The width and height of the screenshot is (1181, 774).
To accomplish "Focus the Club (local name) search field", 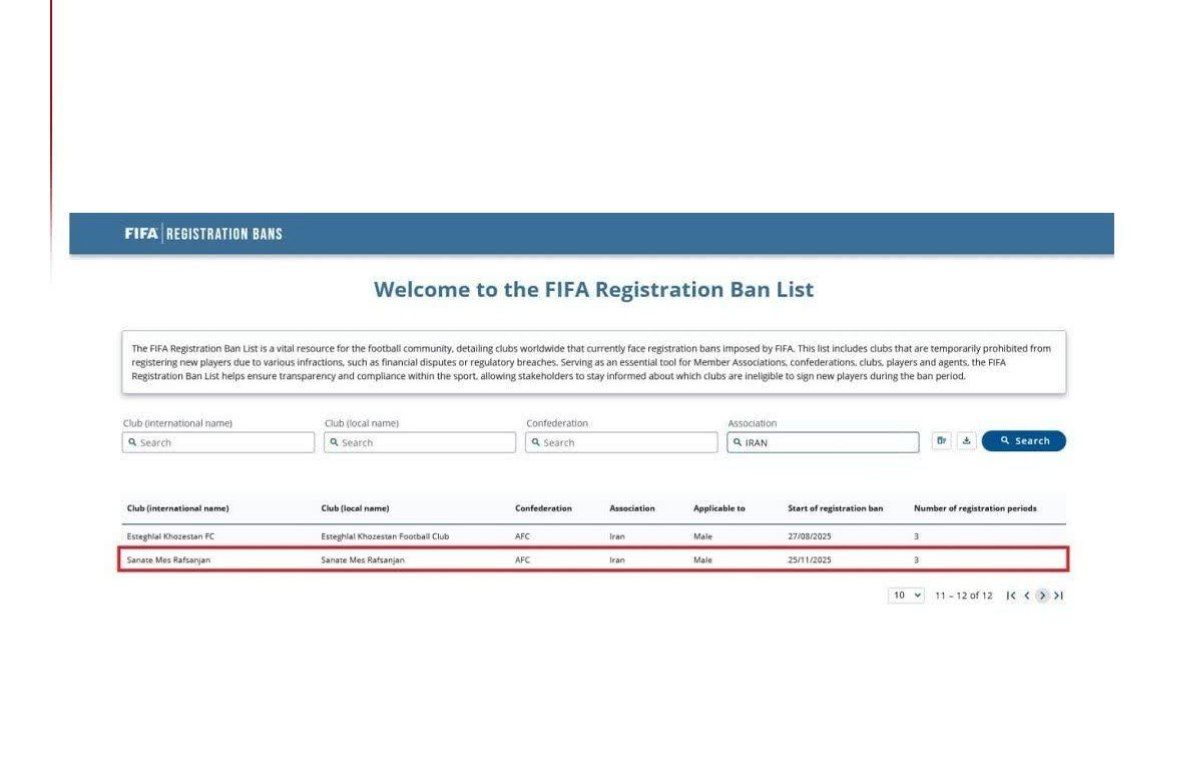I will [420, 443].
